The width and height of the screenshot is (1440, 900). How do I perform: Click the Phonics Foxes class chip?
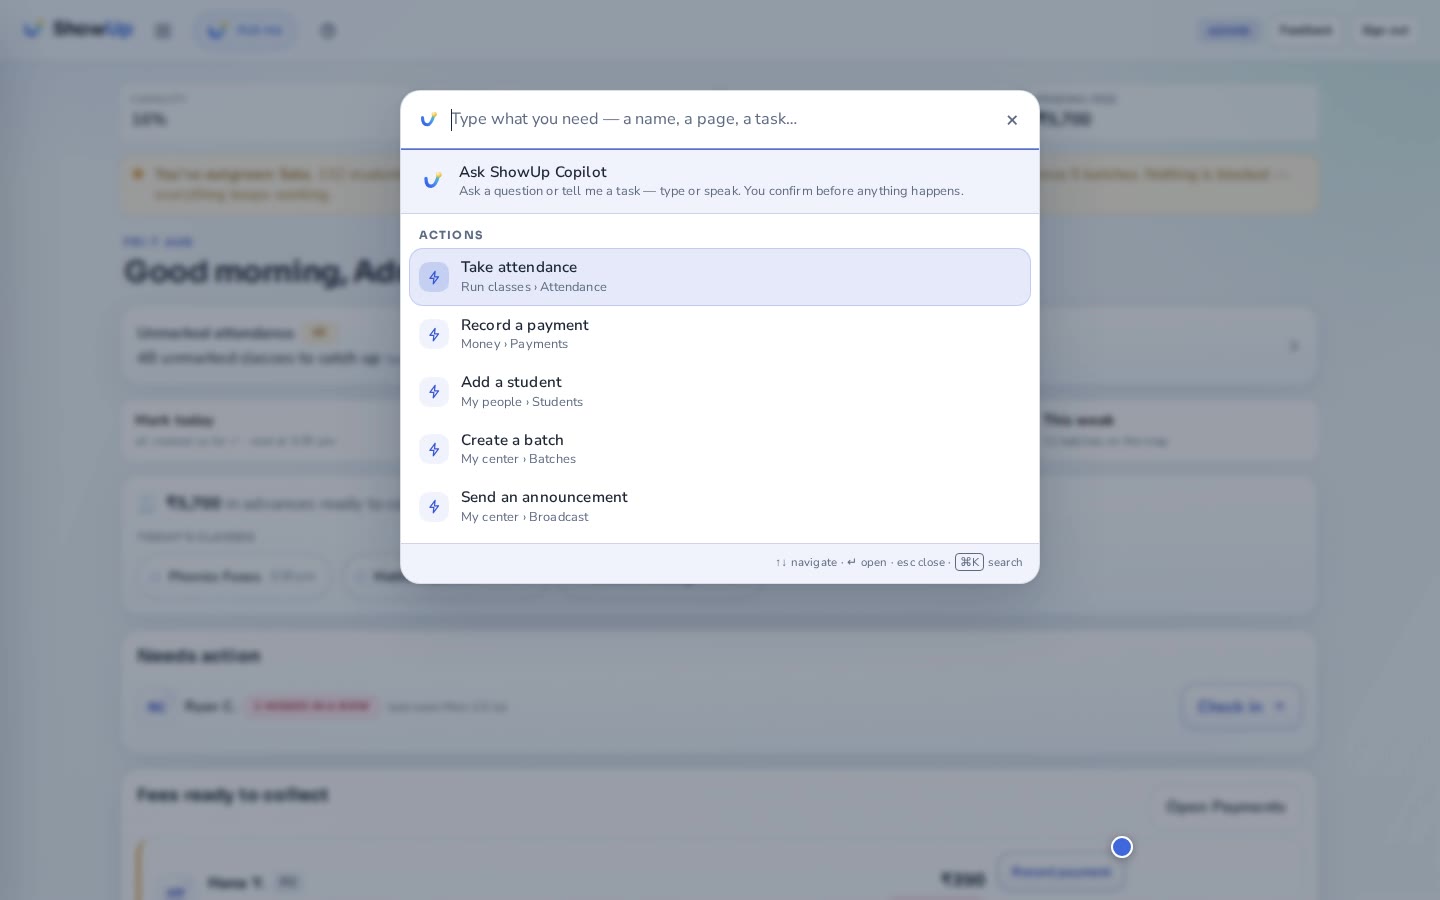click(233, 577)
